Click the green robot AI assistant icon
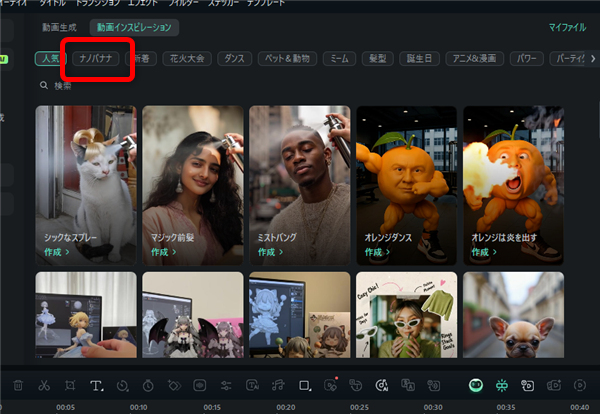 (477, 385)
